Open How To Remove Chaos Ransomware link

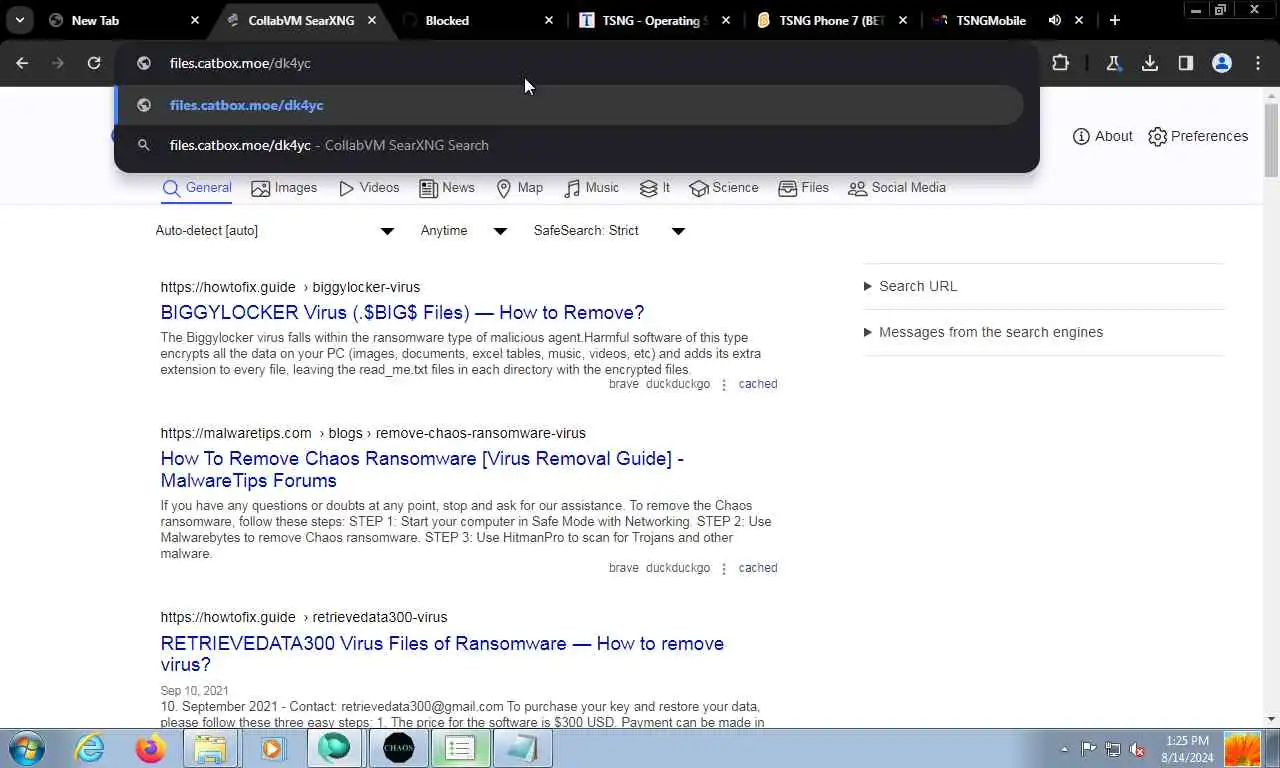[x=422, y=470]
